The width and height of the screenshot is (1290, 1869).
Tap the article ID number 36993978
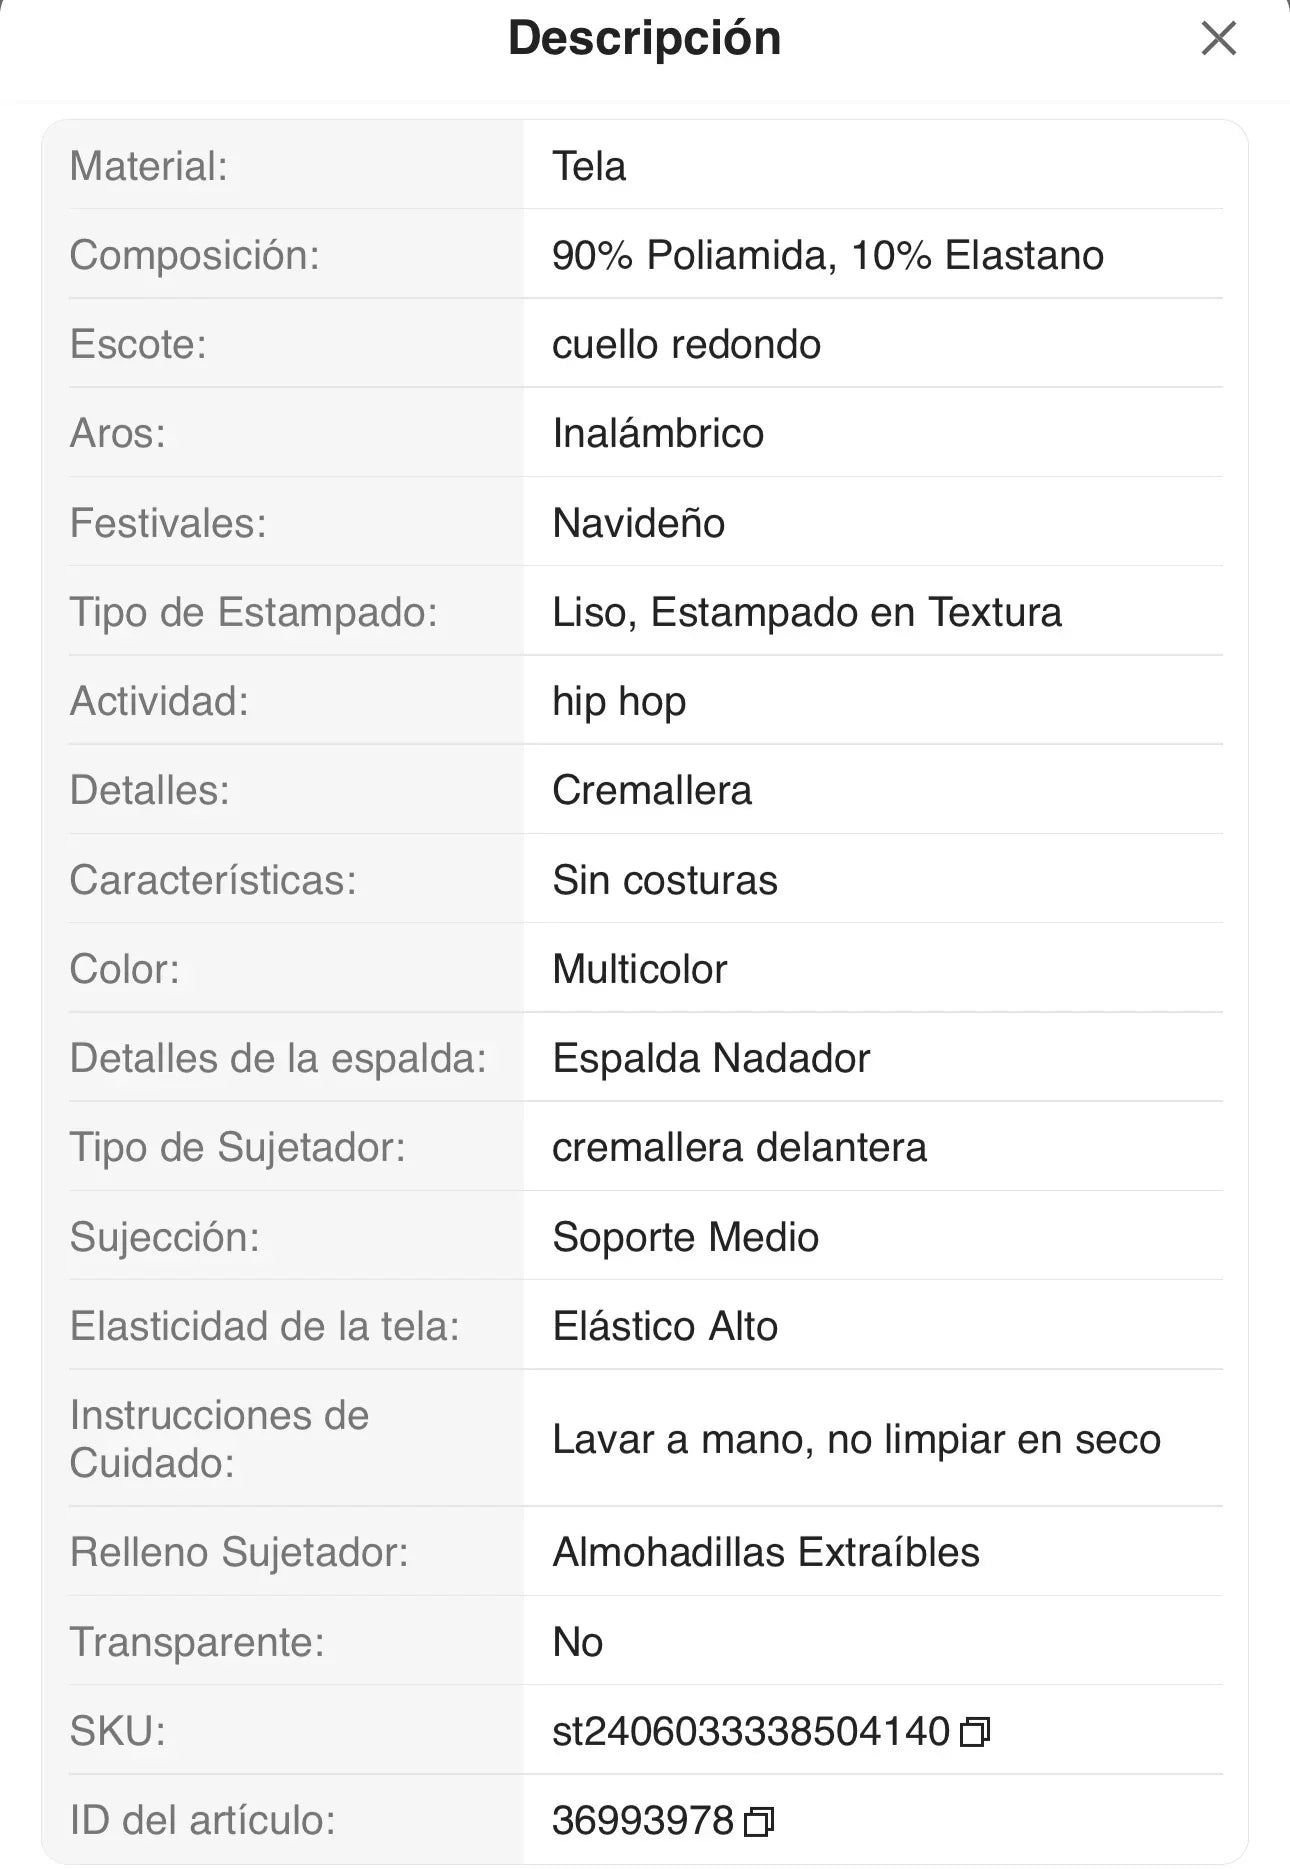(x=642, y=1821)
